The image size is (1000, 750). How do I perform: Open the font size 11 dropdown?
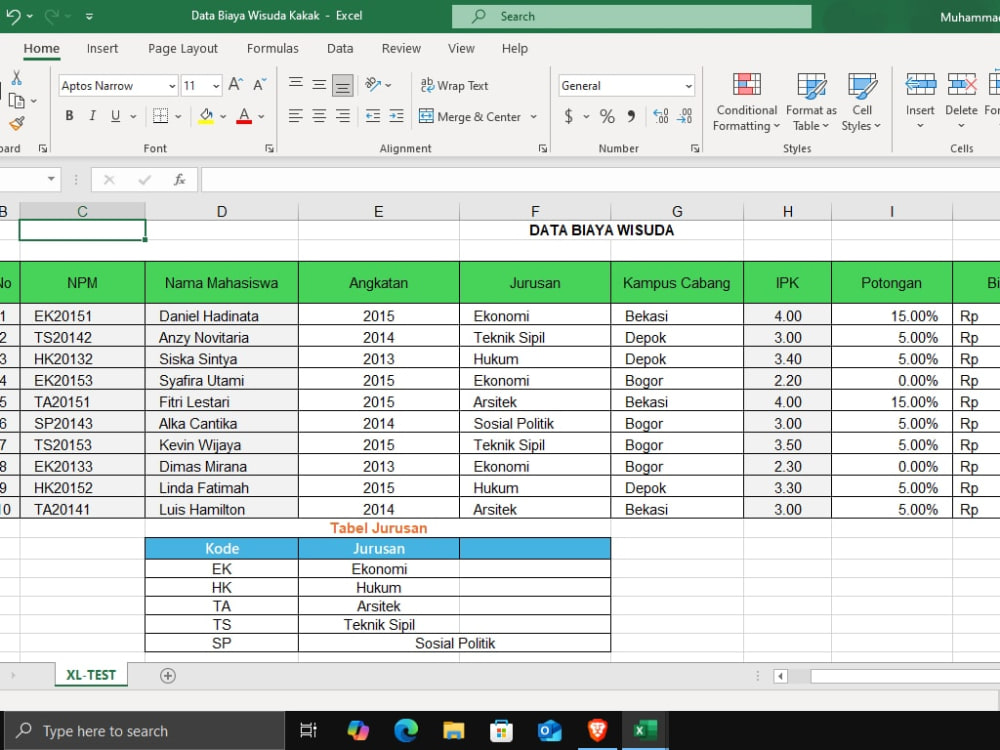(216, 85)
